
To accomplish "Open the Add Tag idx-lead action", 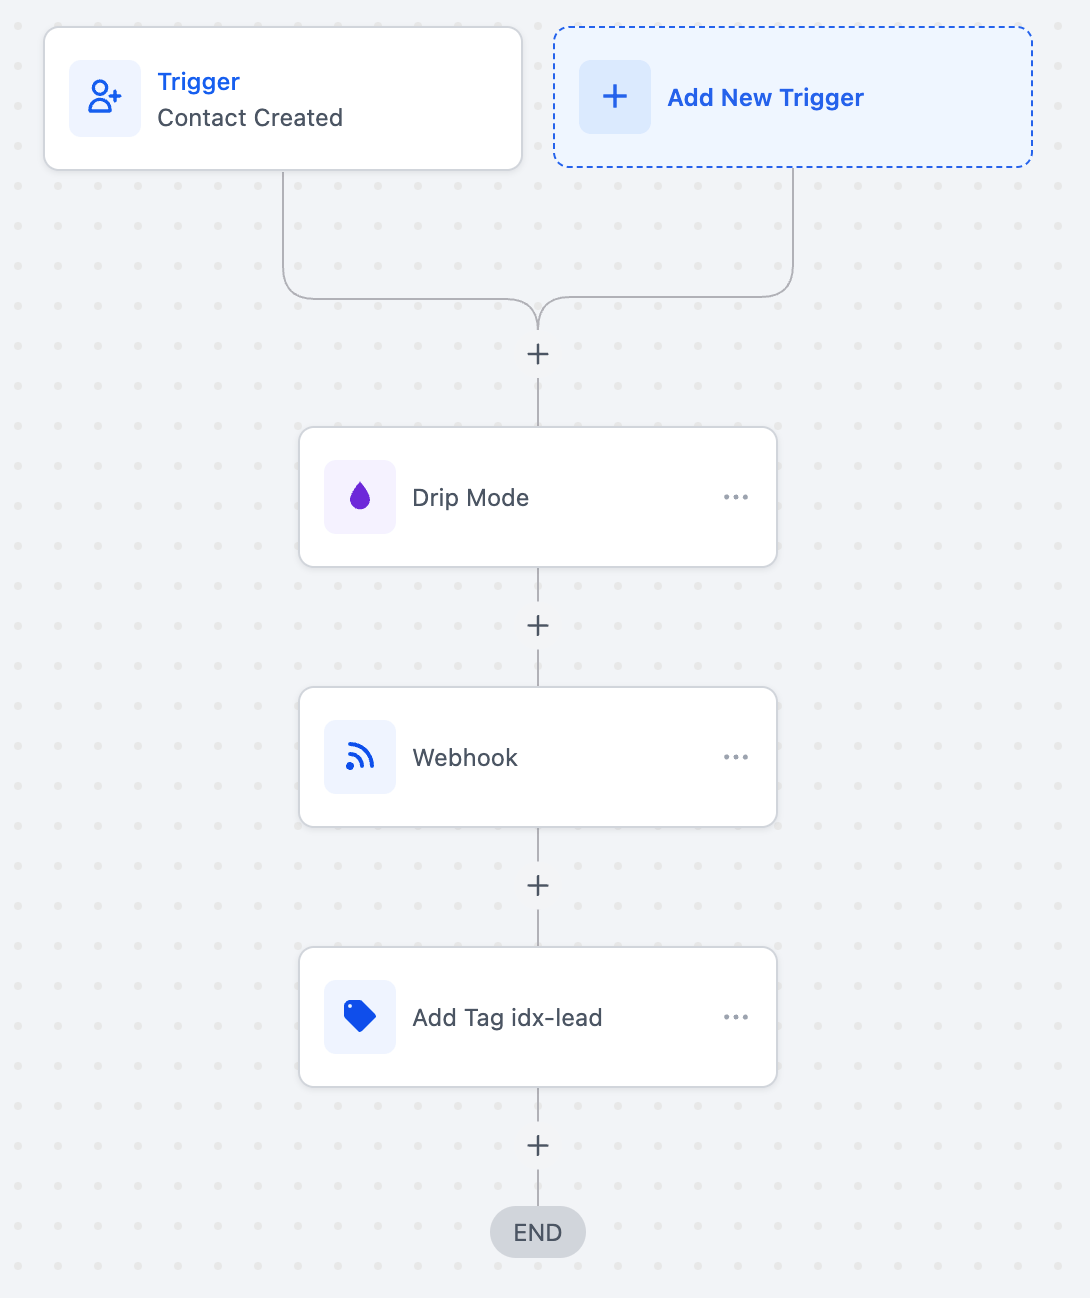I will [507, 1018].
